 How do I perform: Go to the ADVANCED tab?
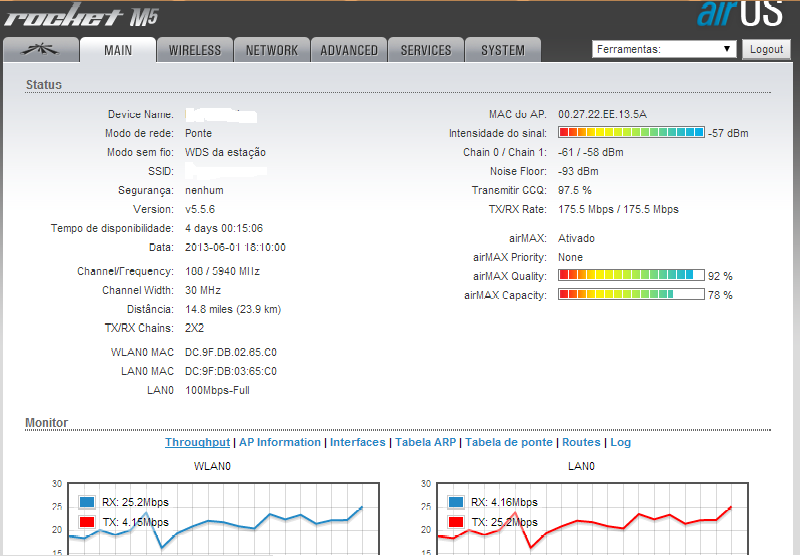pyautogui.click(x=349, y=50)
